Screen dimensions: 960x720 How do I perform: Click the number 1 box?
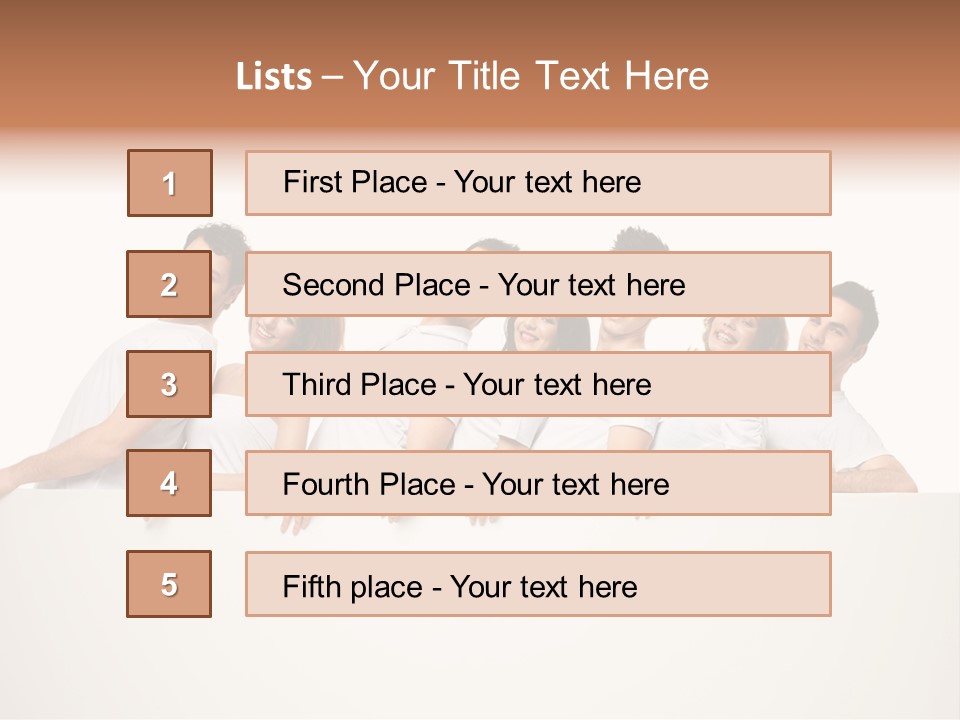coord(170,183)
